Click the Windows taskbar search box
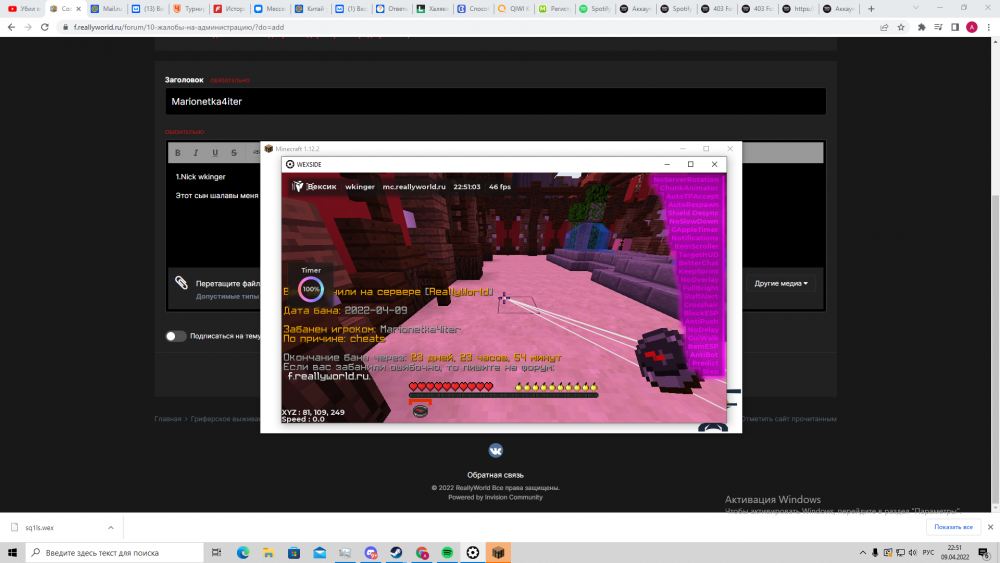Viewport: 1000px width, 563px height. (114, 553)
